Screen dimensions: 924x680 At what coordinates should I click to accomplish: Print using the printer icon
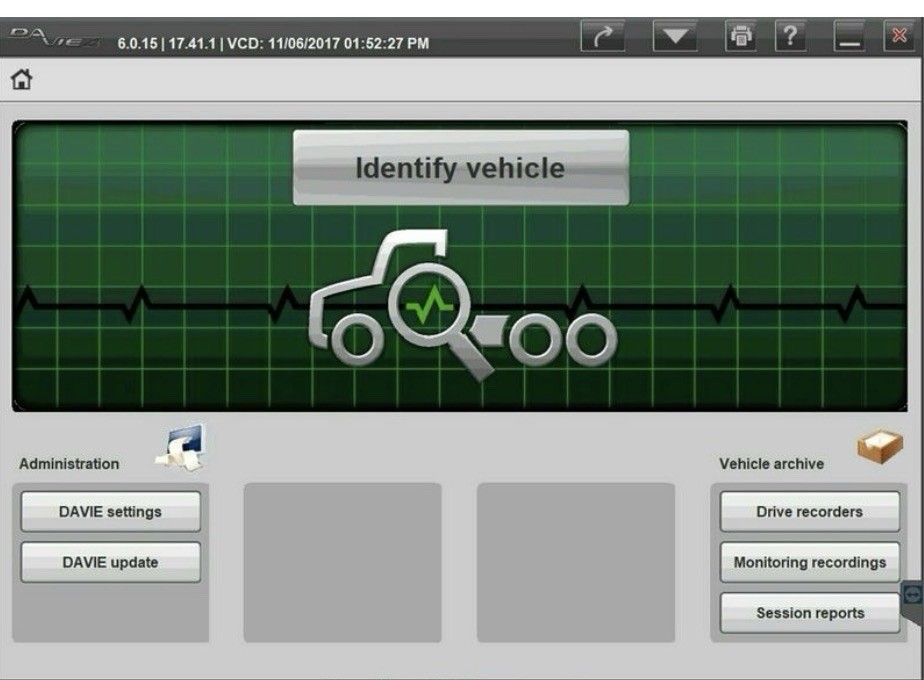(x=741, y=37)
